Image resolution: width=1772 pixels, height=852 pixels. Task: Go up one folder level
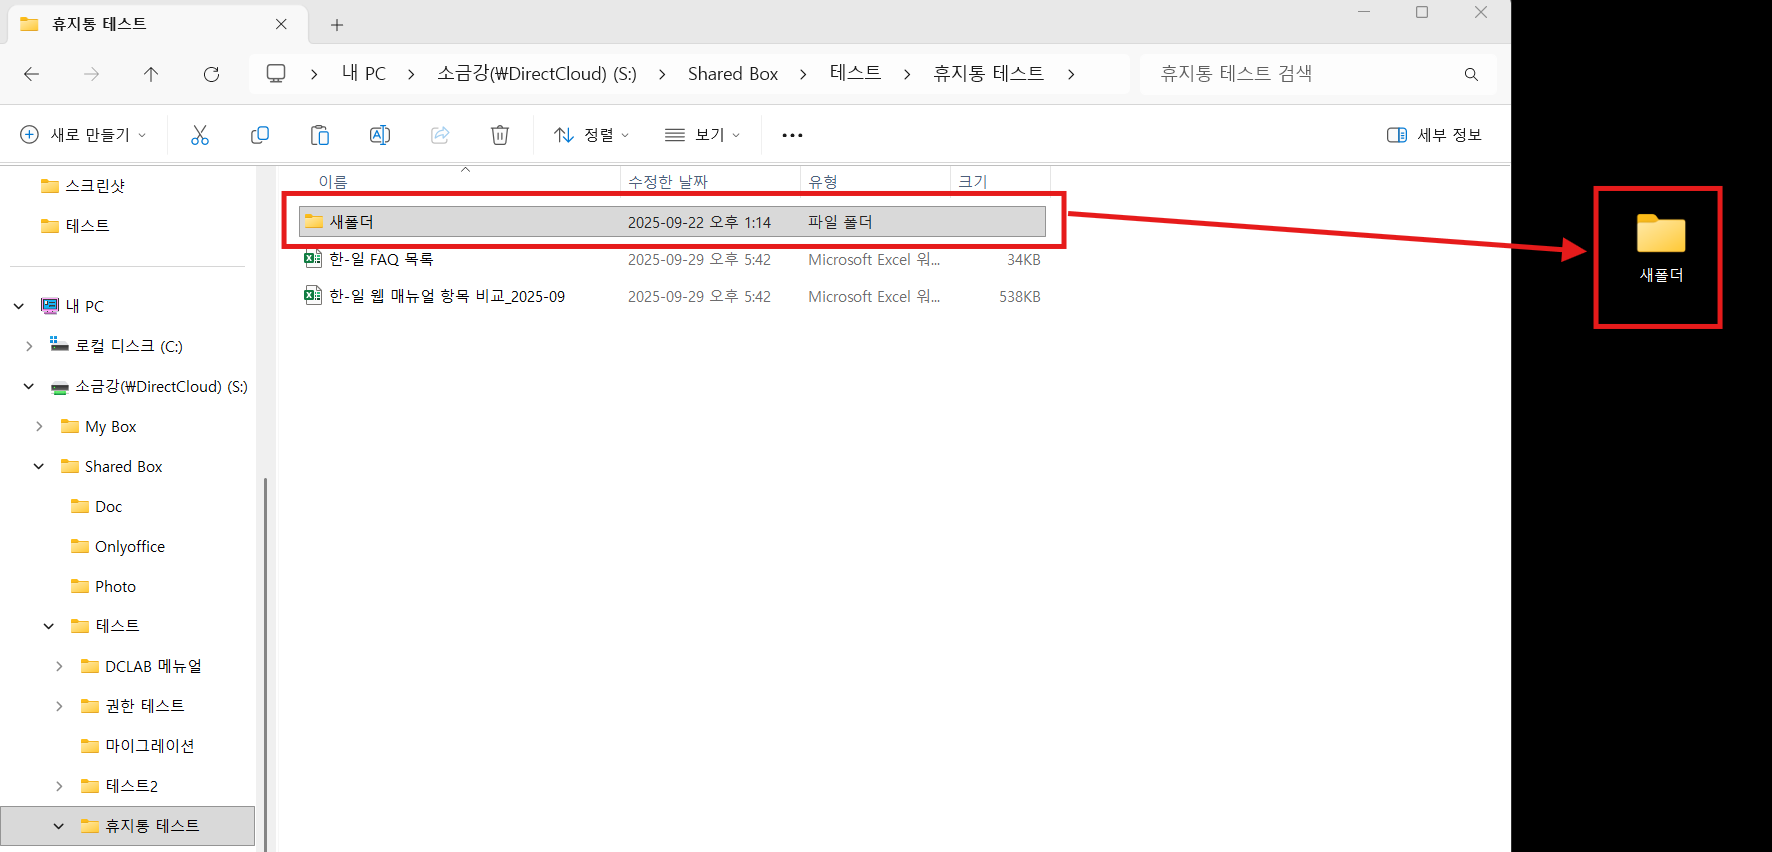coord(151,74)
